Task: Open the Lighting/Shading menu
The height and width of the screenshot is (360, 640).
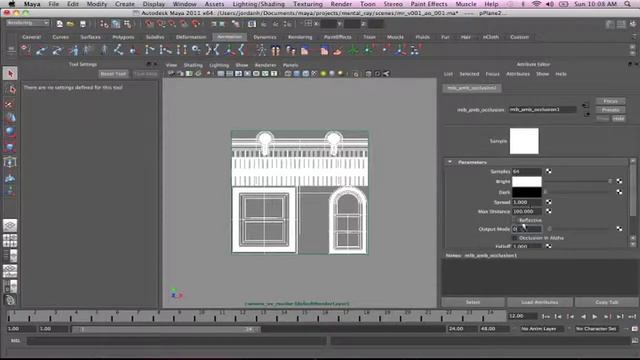Action: click(258, 4)
